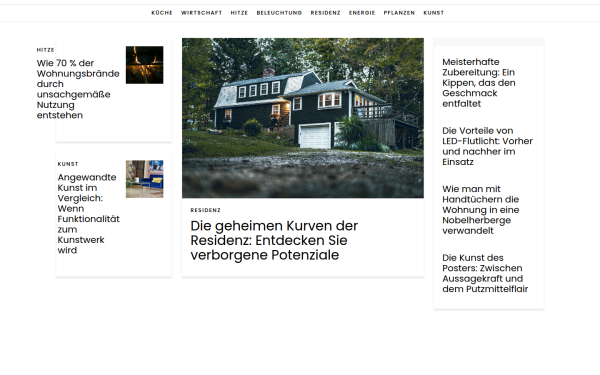600x375 pixels.
Task: Select KUNST in the top navigation
Action: (434, 13)
